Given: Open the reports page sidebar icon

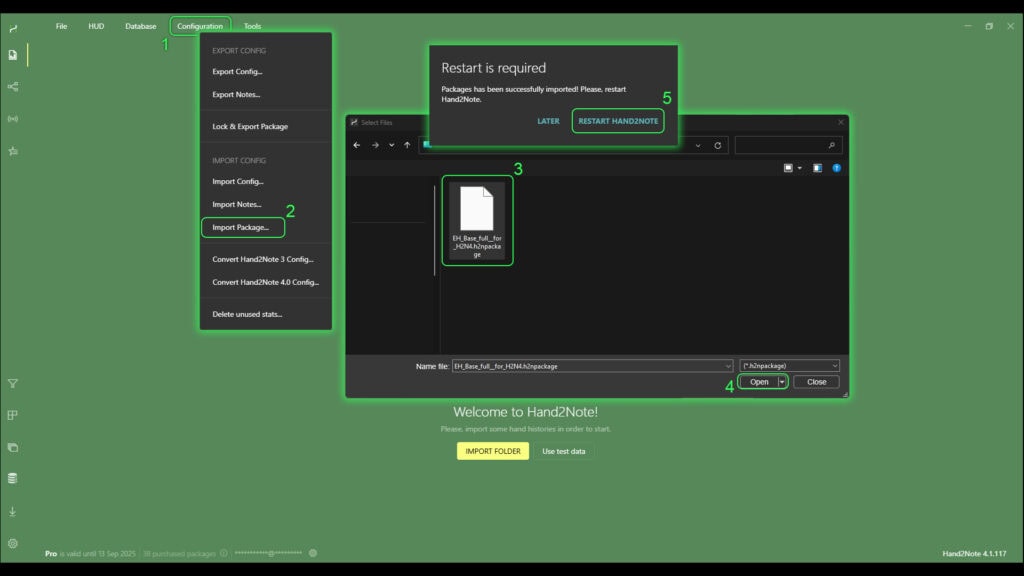Looking at the screenshot, I should (x=13, y=55).
